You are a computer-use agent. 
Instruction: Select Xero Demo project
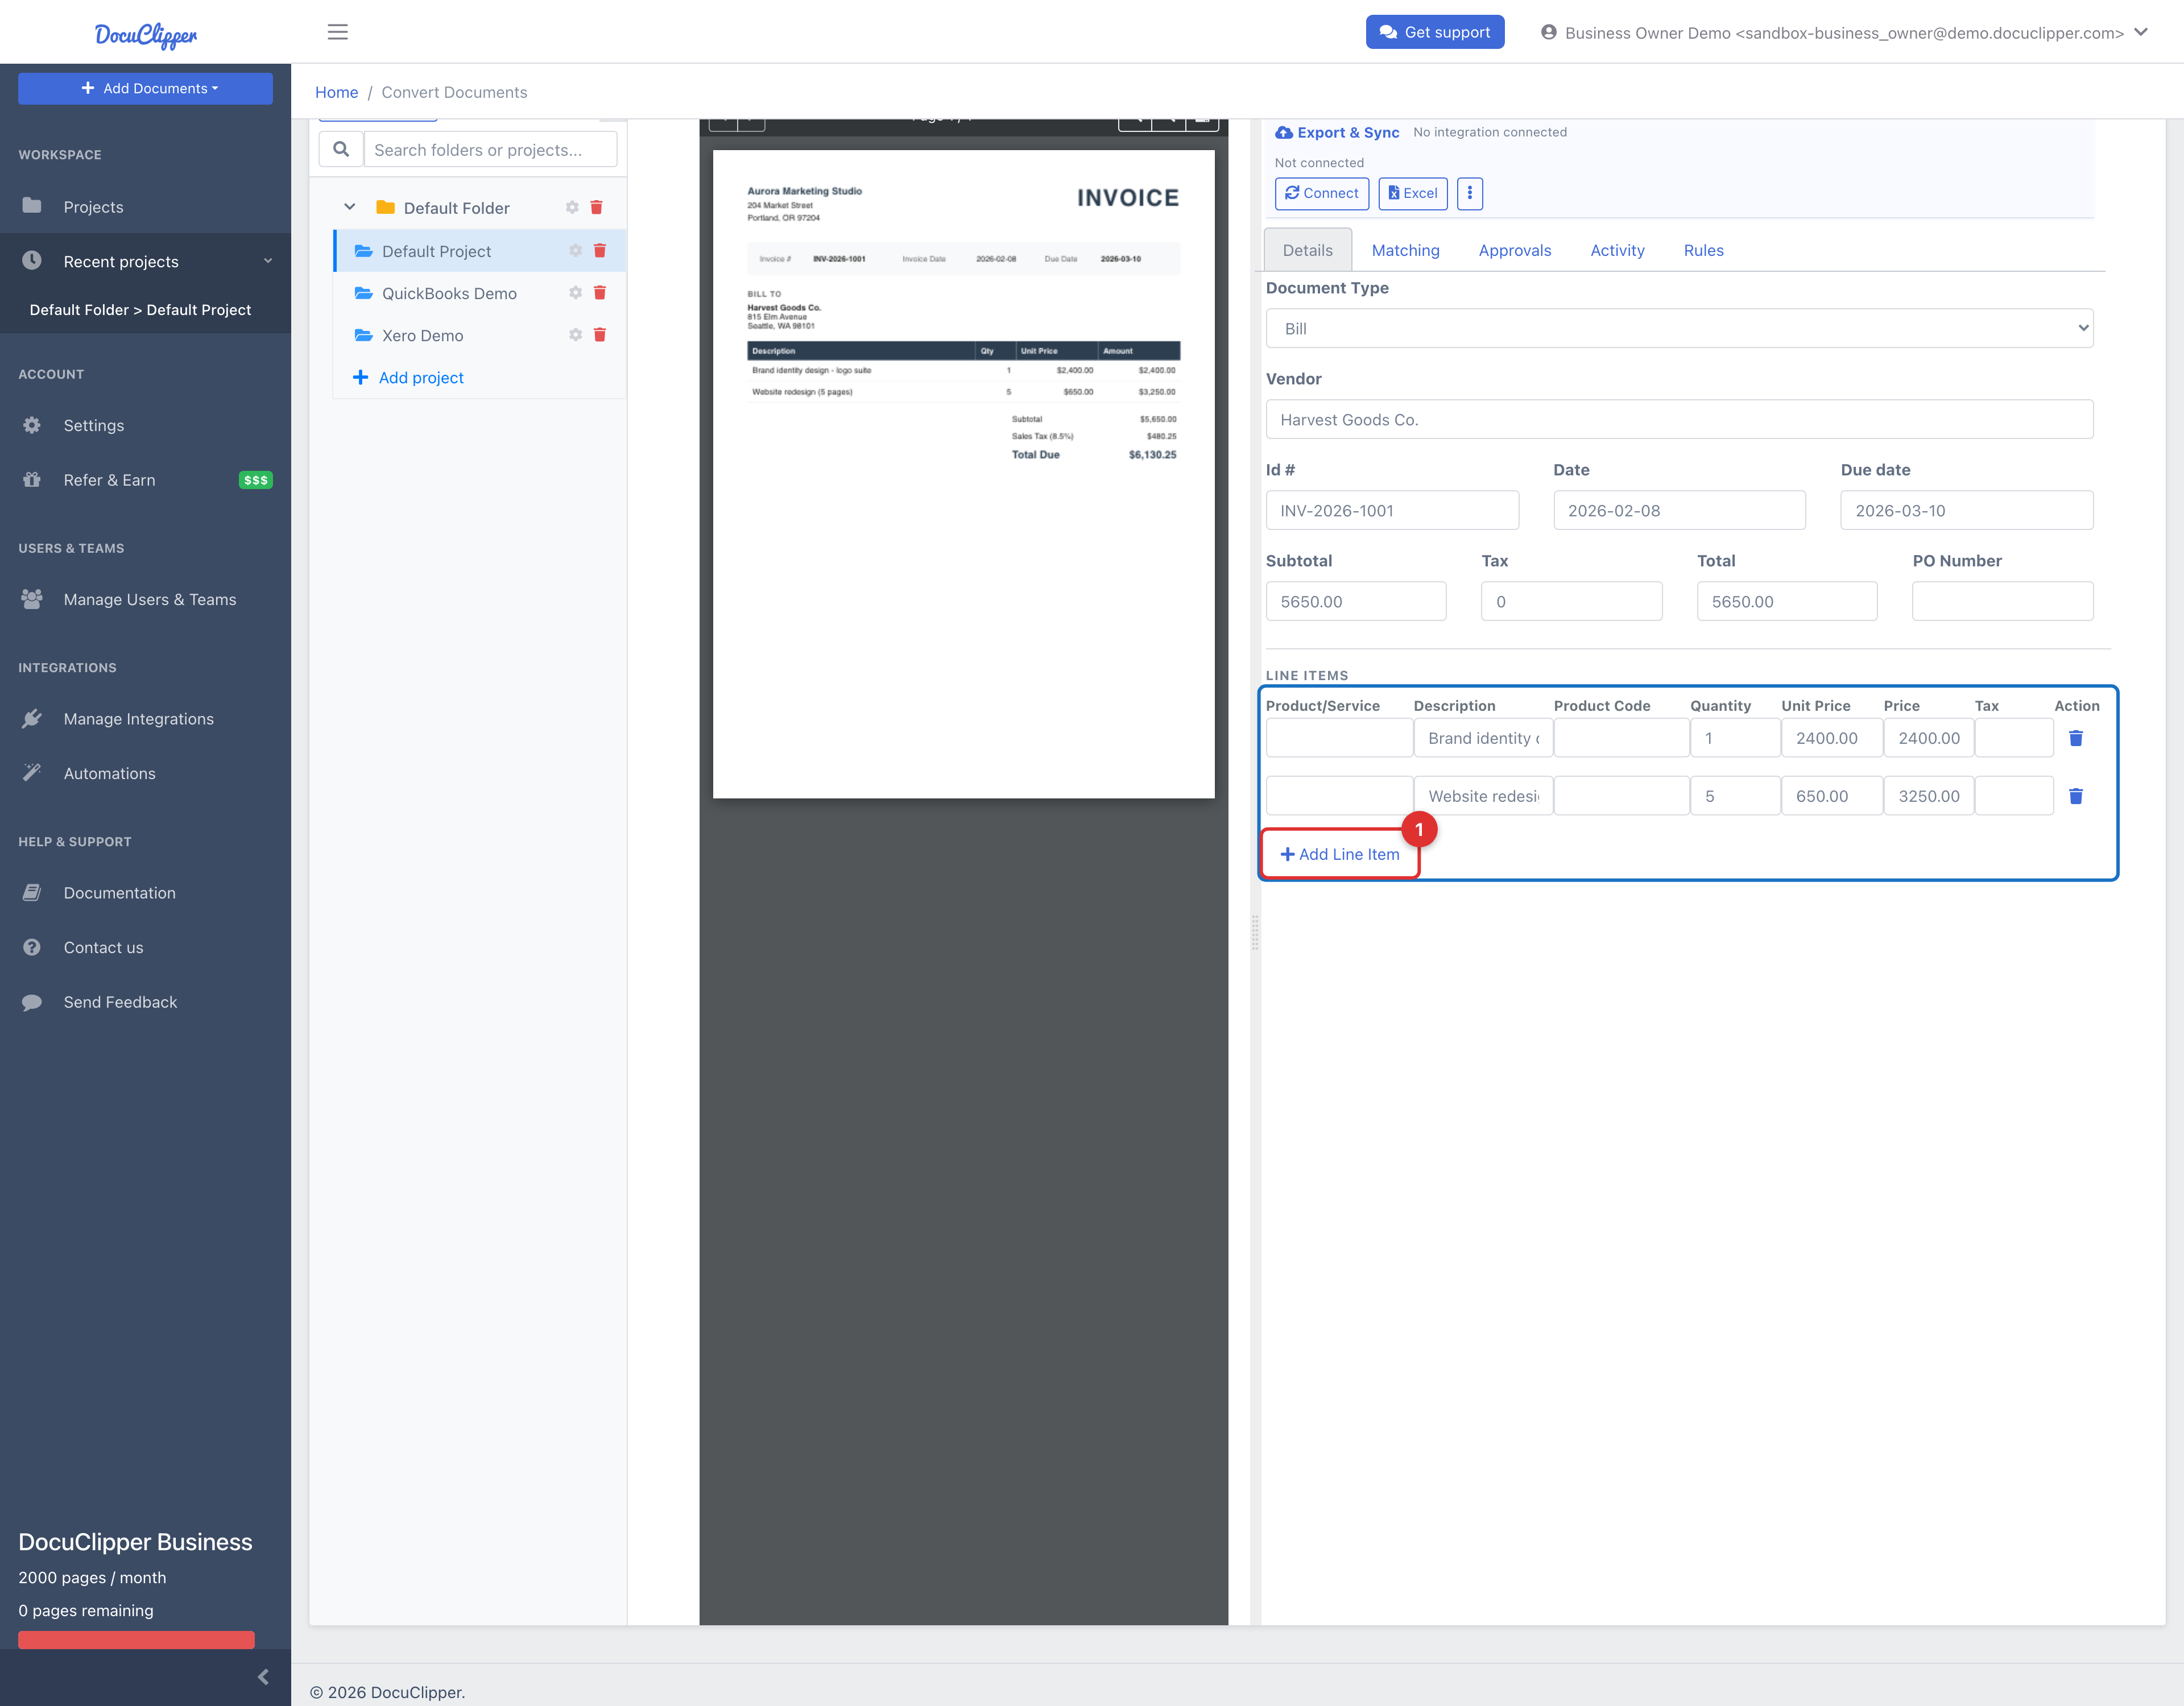(x=422, y=335)
